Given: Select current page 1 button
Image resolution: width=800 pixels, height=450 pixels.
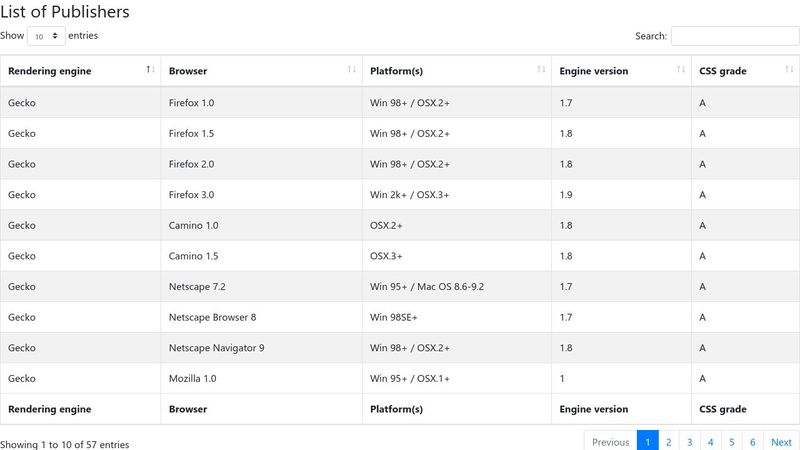Looking at the screenshot, I should (x=647, y=442).
